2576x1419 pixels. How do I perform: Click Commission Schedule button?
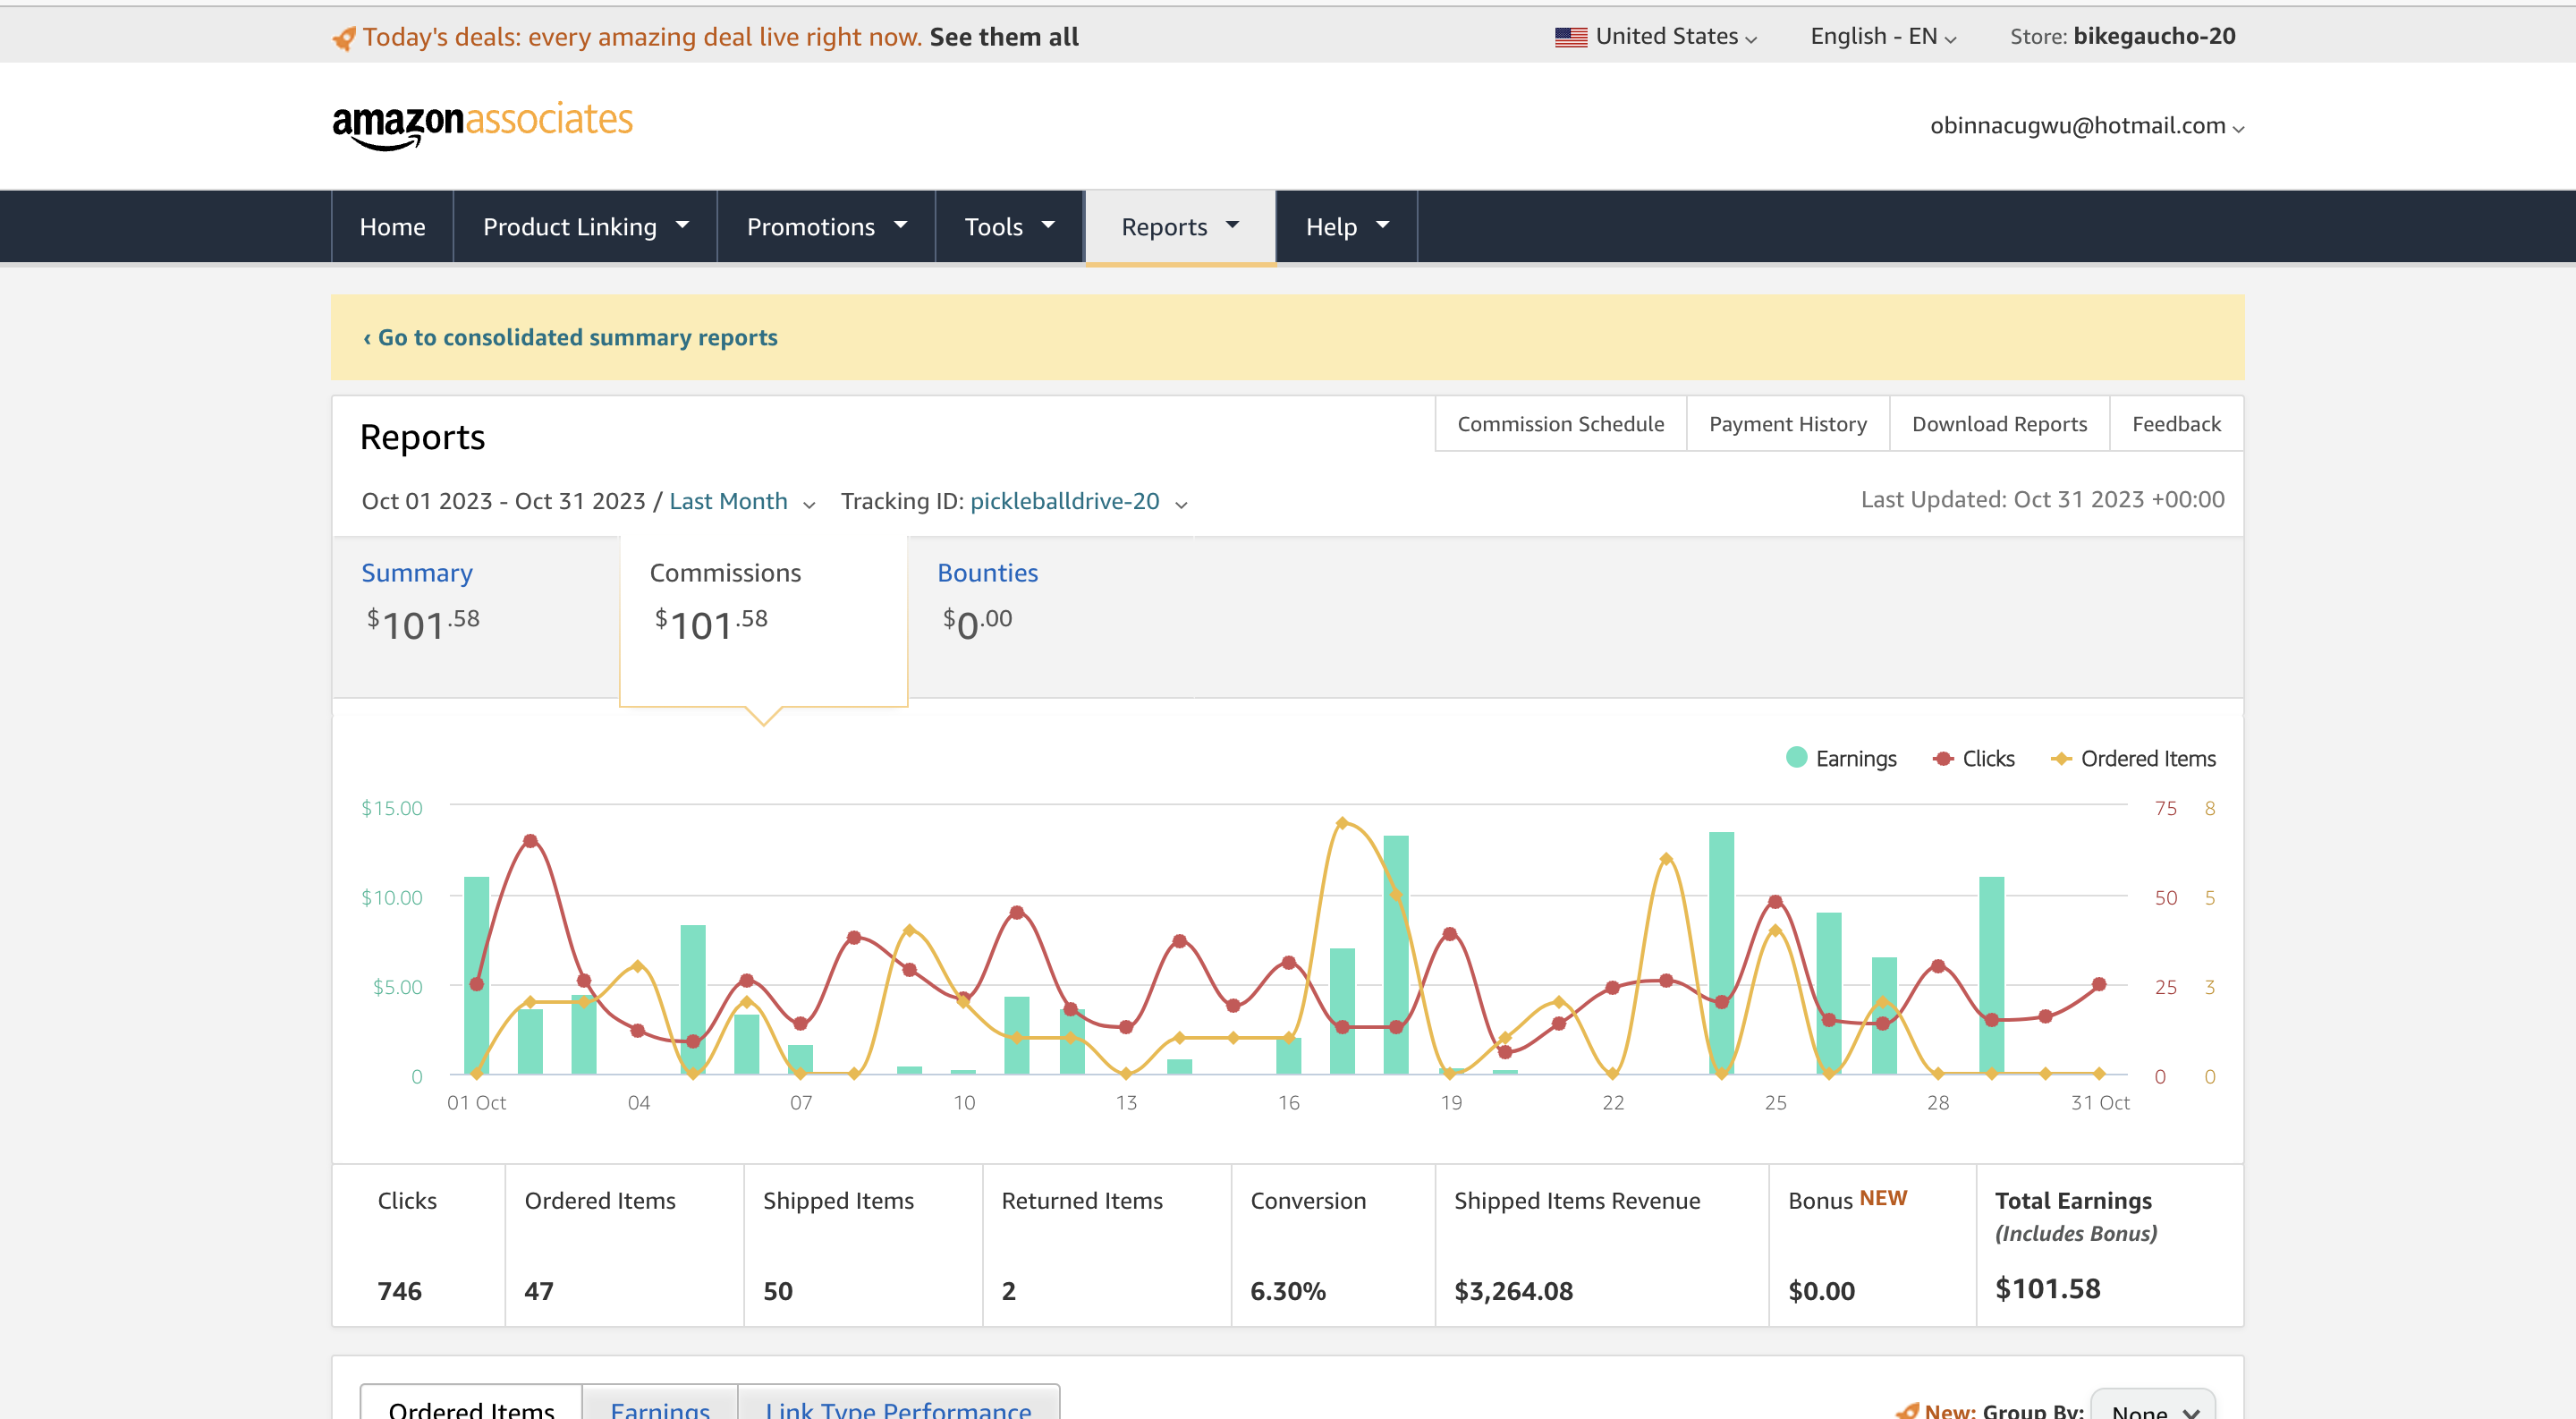coord(1561,424)
